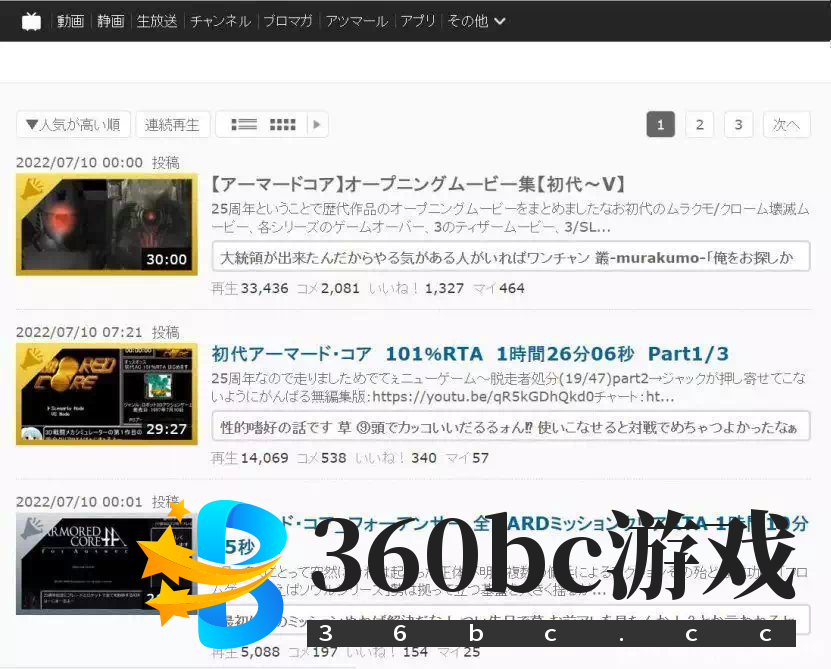Viewport: 831px width, 669px height.
Task: Click マイ 57 mylist count
Action: [x=467, y=458]
